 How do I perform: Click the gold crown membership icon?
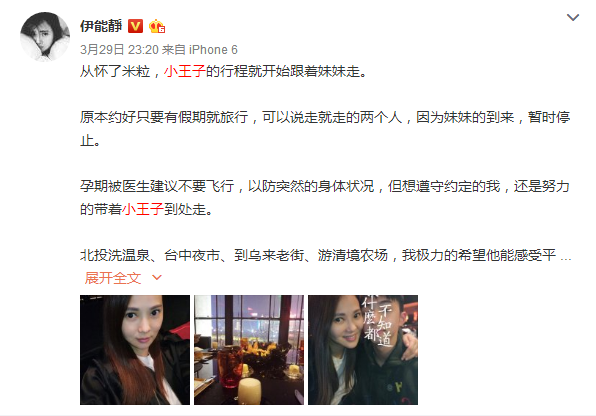point(157,26)
